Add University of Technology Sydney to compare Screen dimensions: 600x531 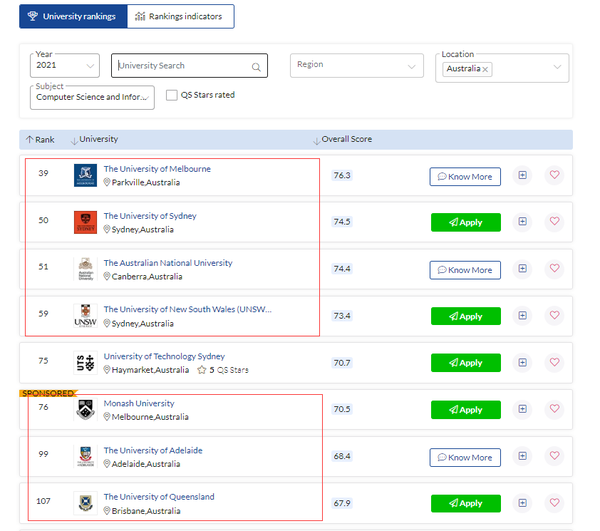tap(522, 362)
